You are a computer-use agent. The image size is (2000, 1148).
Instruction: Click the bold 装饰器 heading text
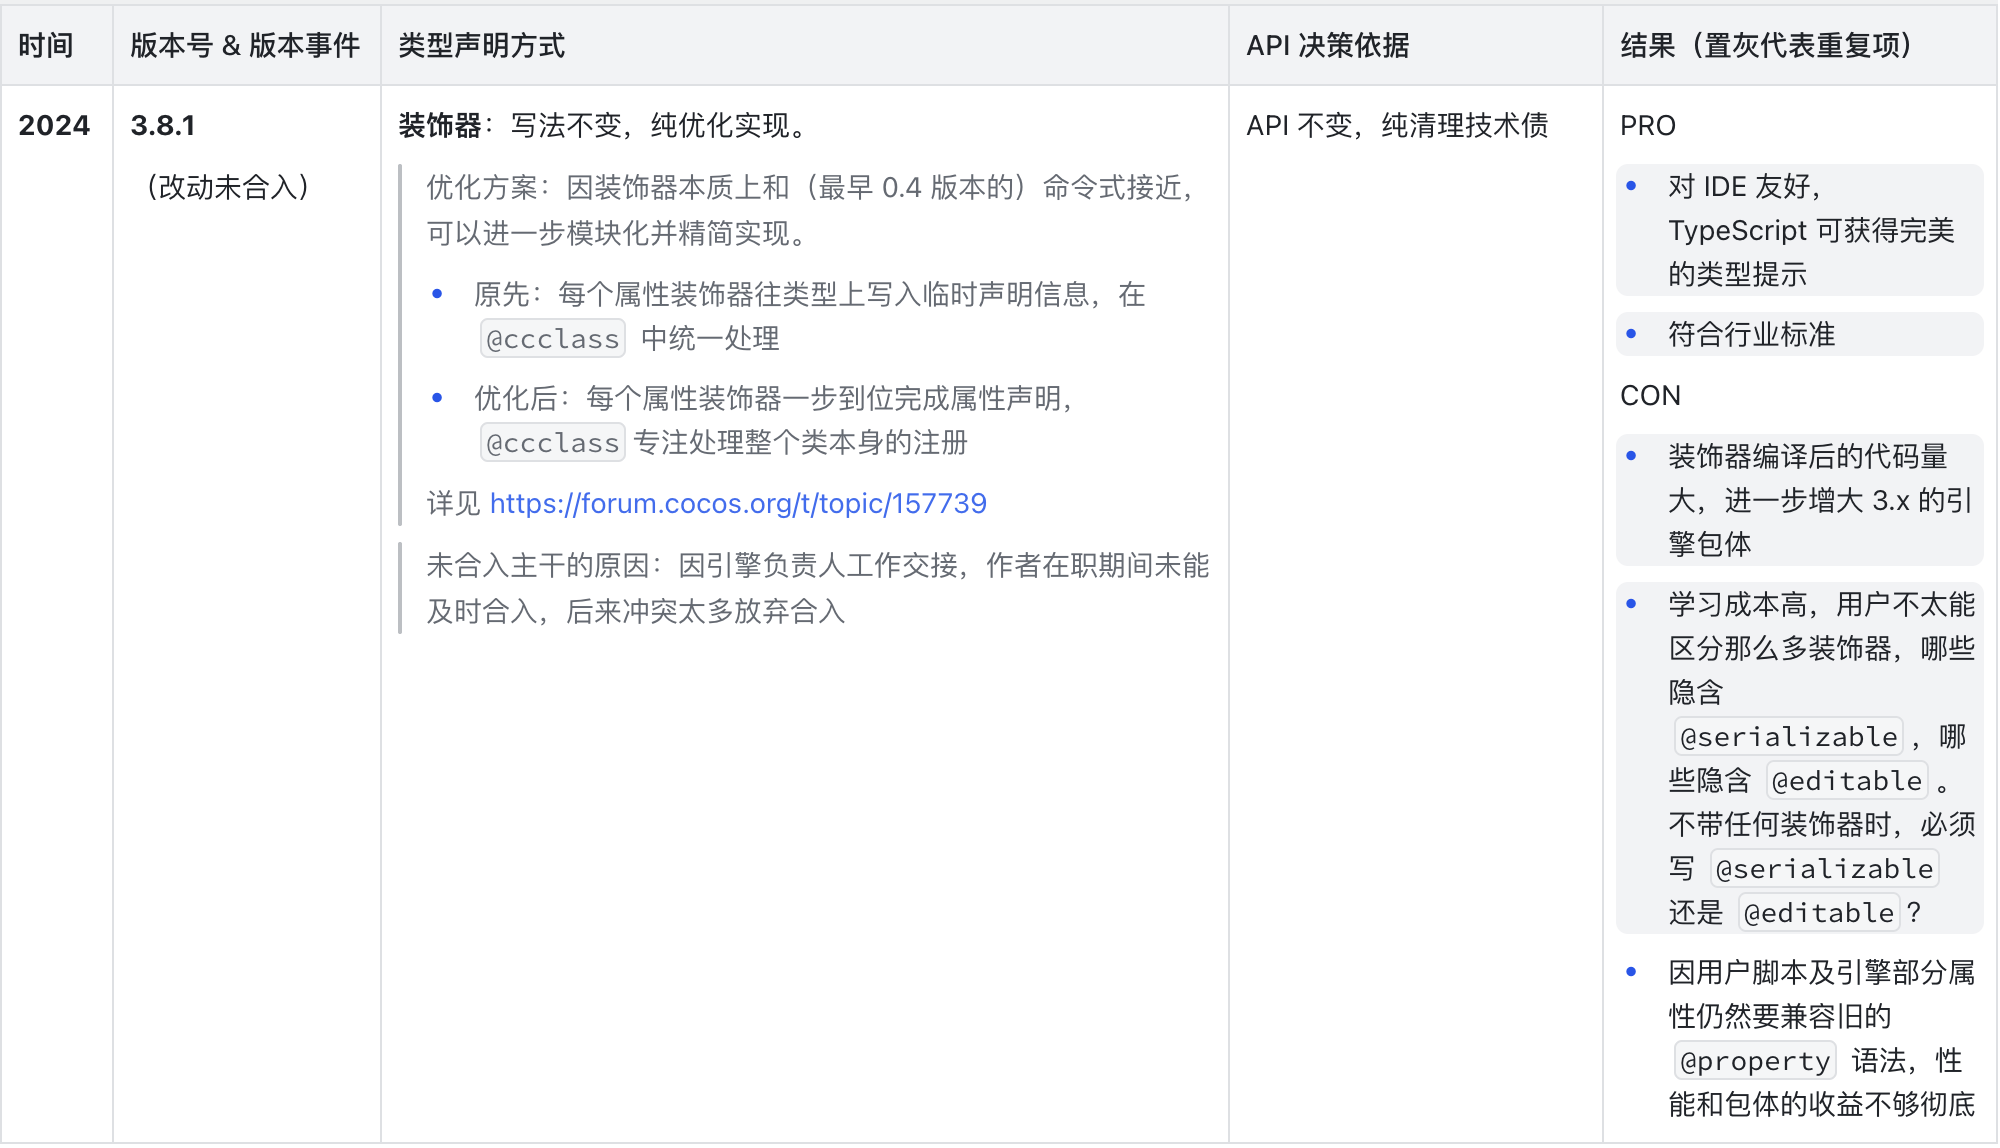tap(439, 125)
